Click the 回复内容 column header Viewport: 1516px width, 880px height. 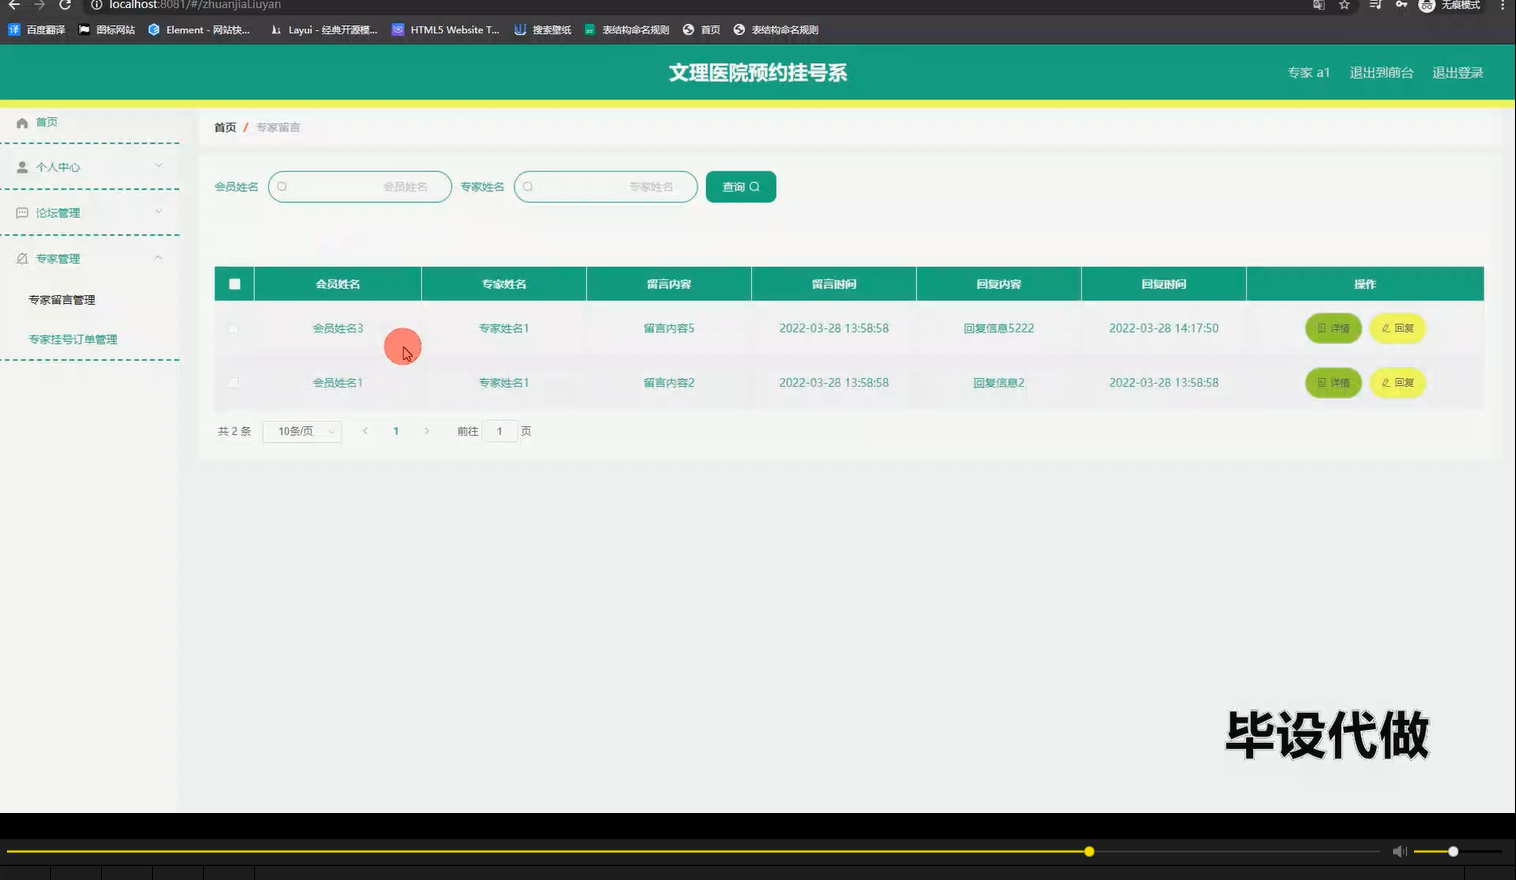pos(999,284)
